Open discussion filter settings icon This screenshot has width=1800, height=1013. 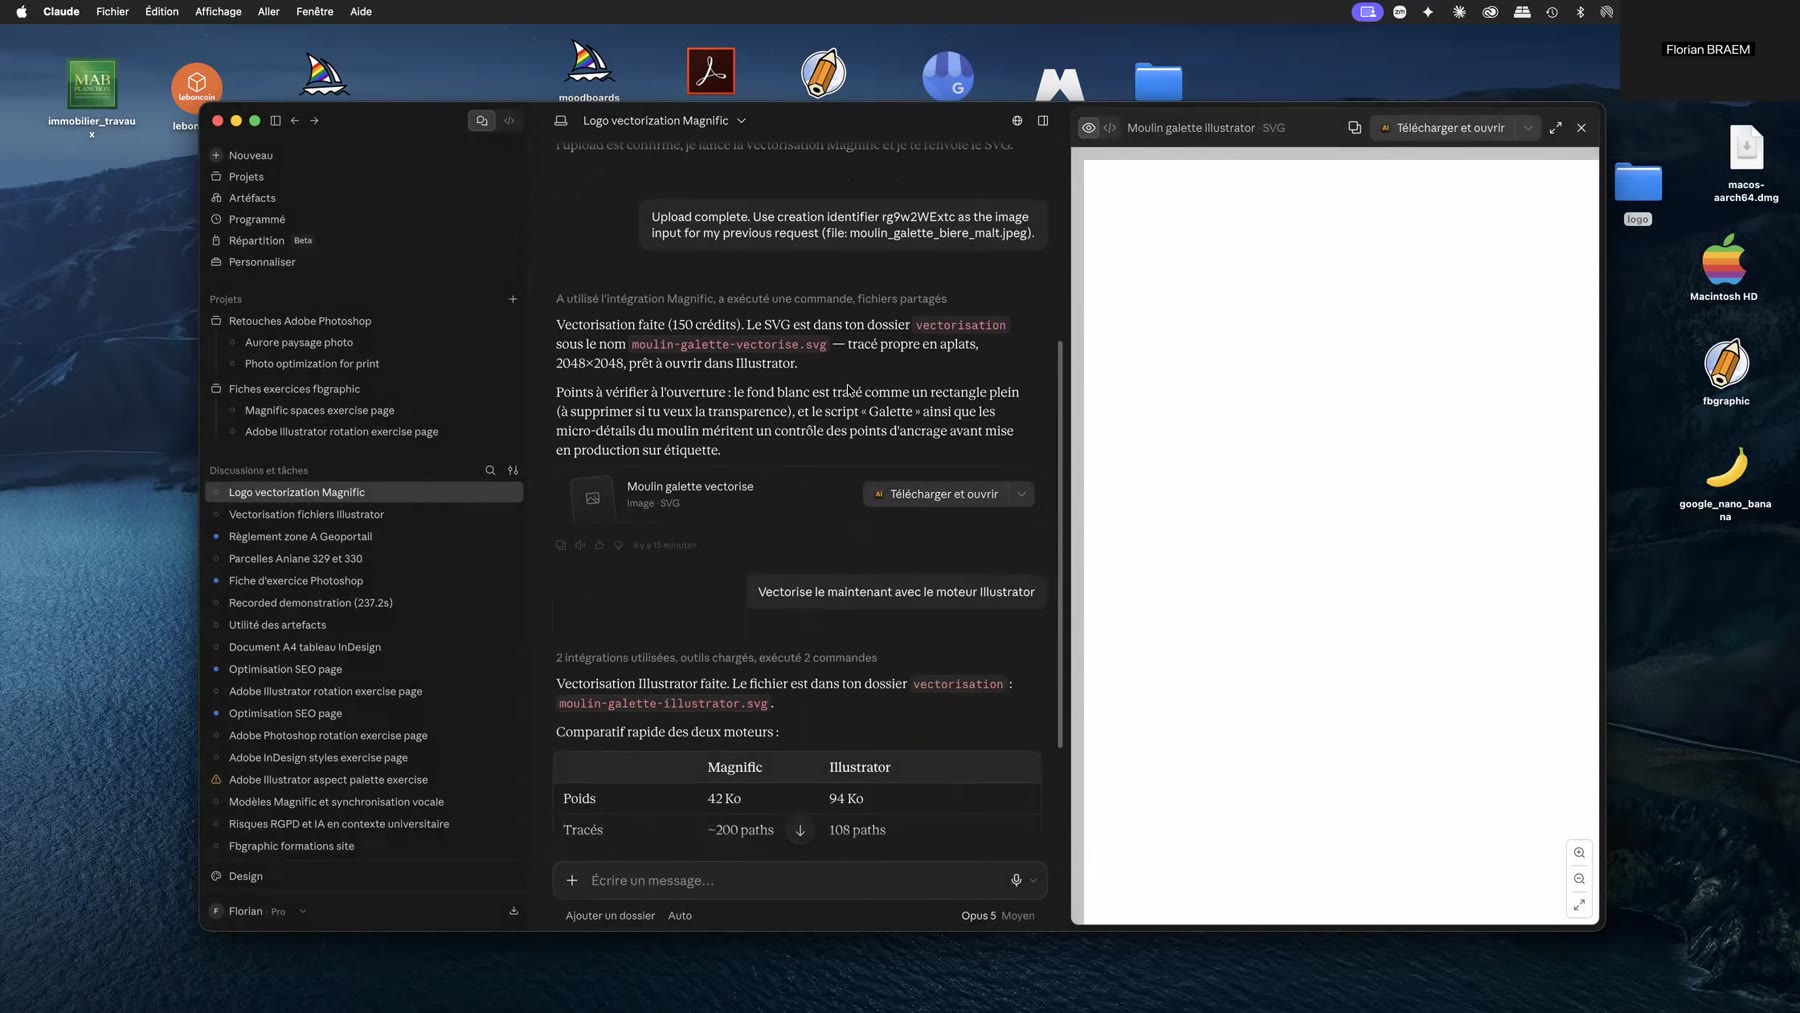coord(513,470)
